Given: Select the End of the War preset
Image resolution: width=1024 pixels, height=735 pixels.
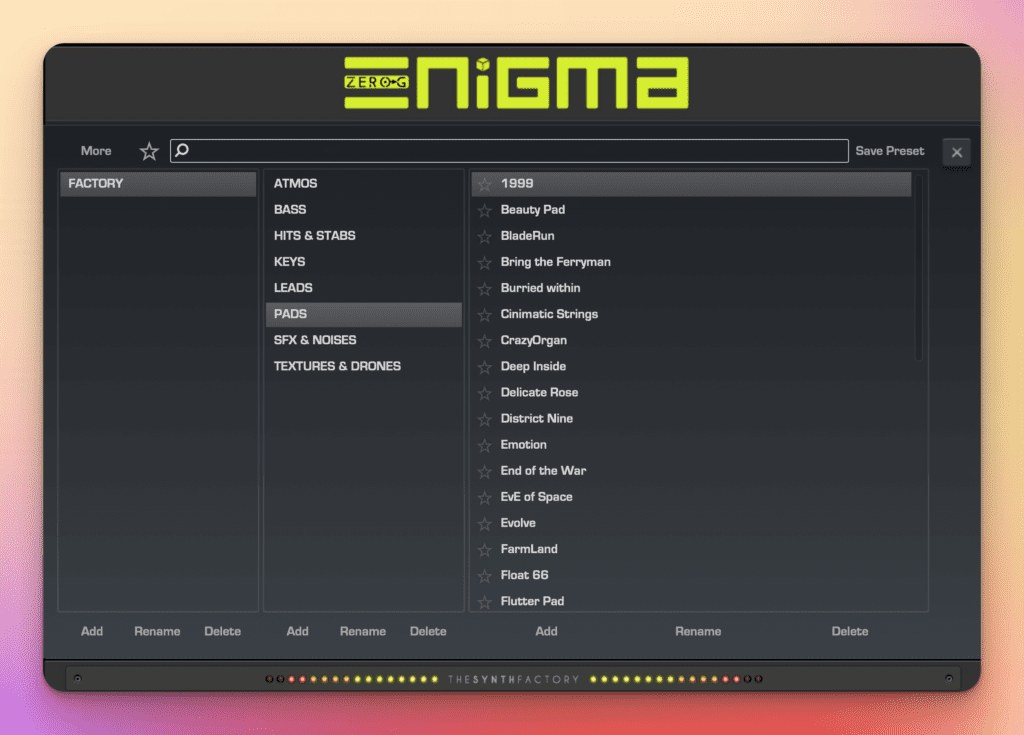Looking at the screenshot, I should tap(692, 471).
